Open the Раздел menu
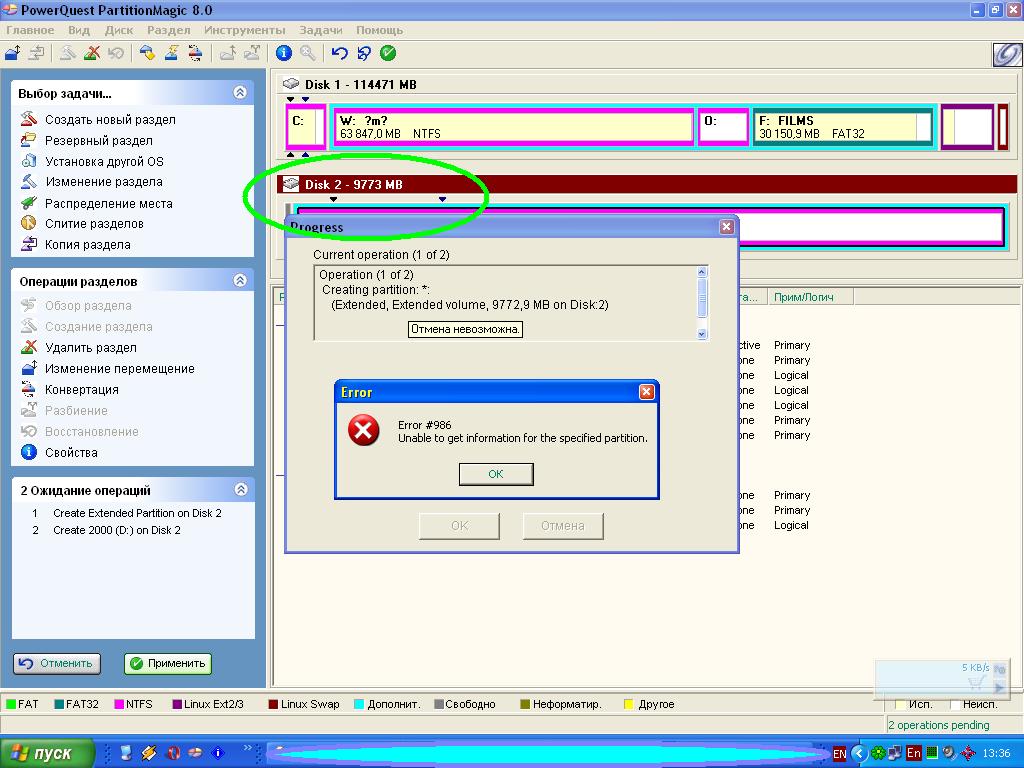 [168, 30]
